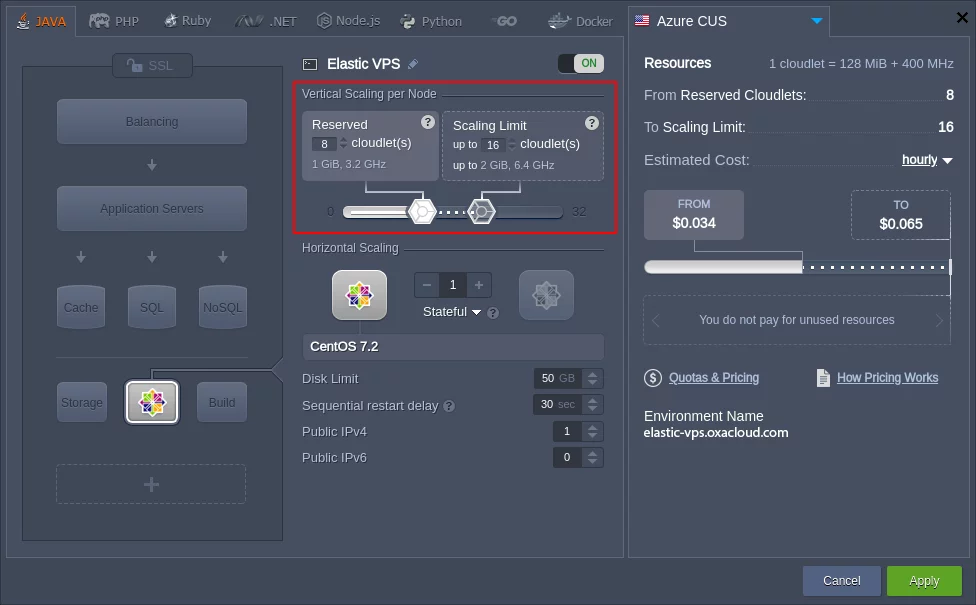Add a Build node
The image size is (976, 605).
[222, 402]
